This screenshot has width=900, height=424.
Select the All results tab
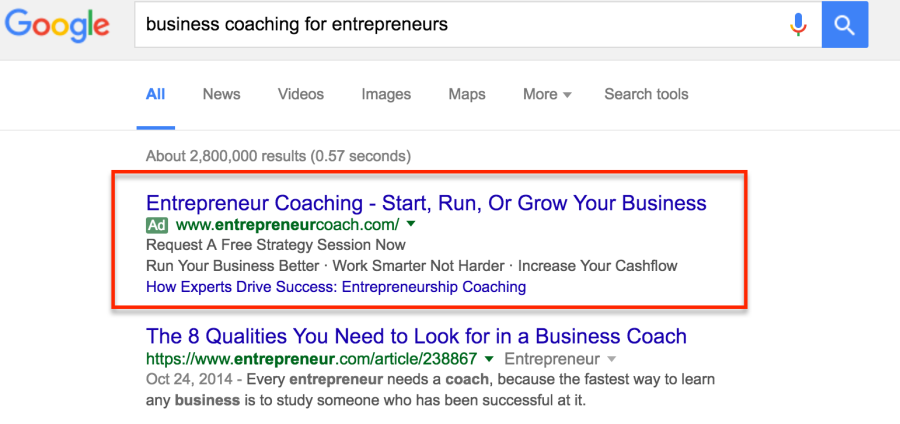[156, 94]
